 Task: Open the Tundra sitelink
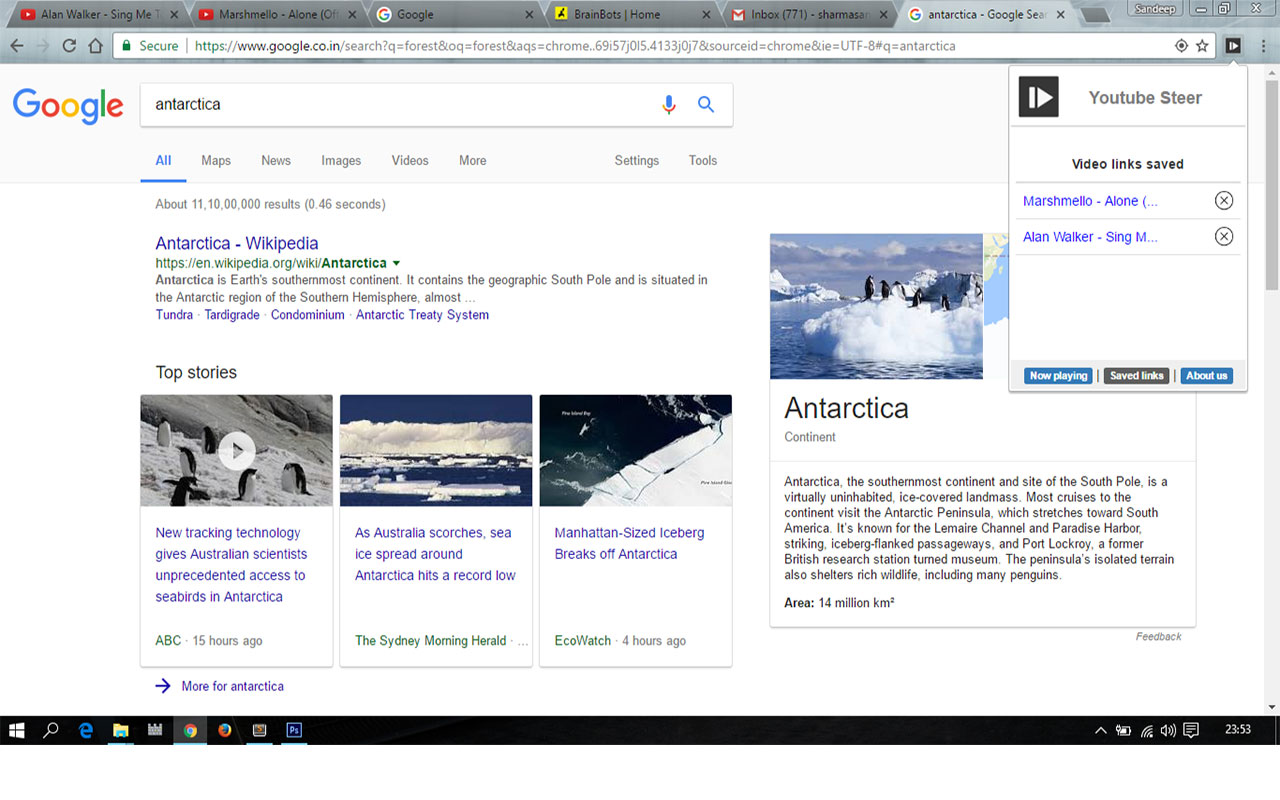point(174,315)
